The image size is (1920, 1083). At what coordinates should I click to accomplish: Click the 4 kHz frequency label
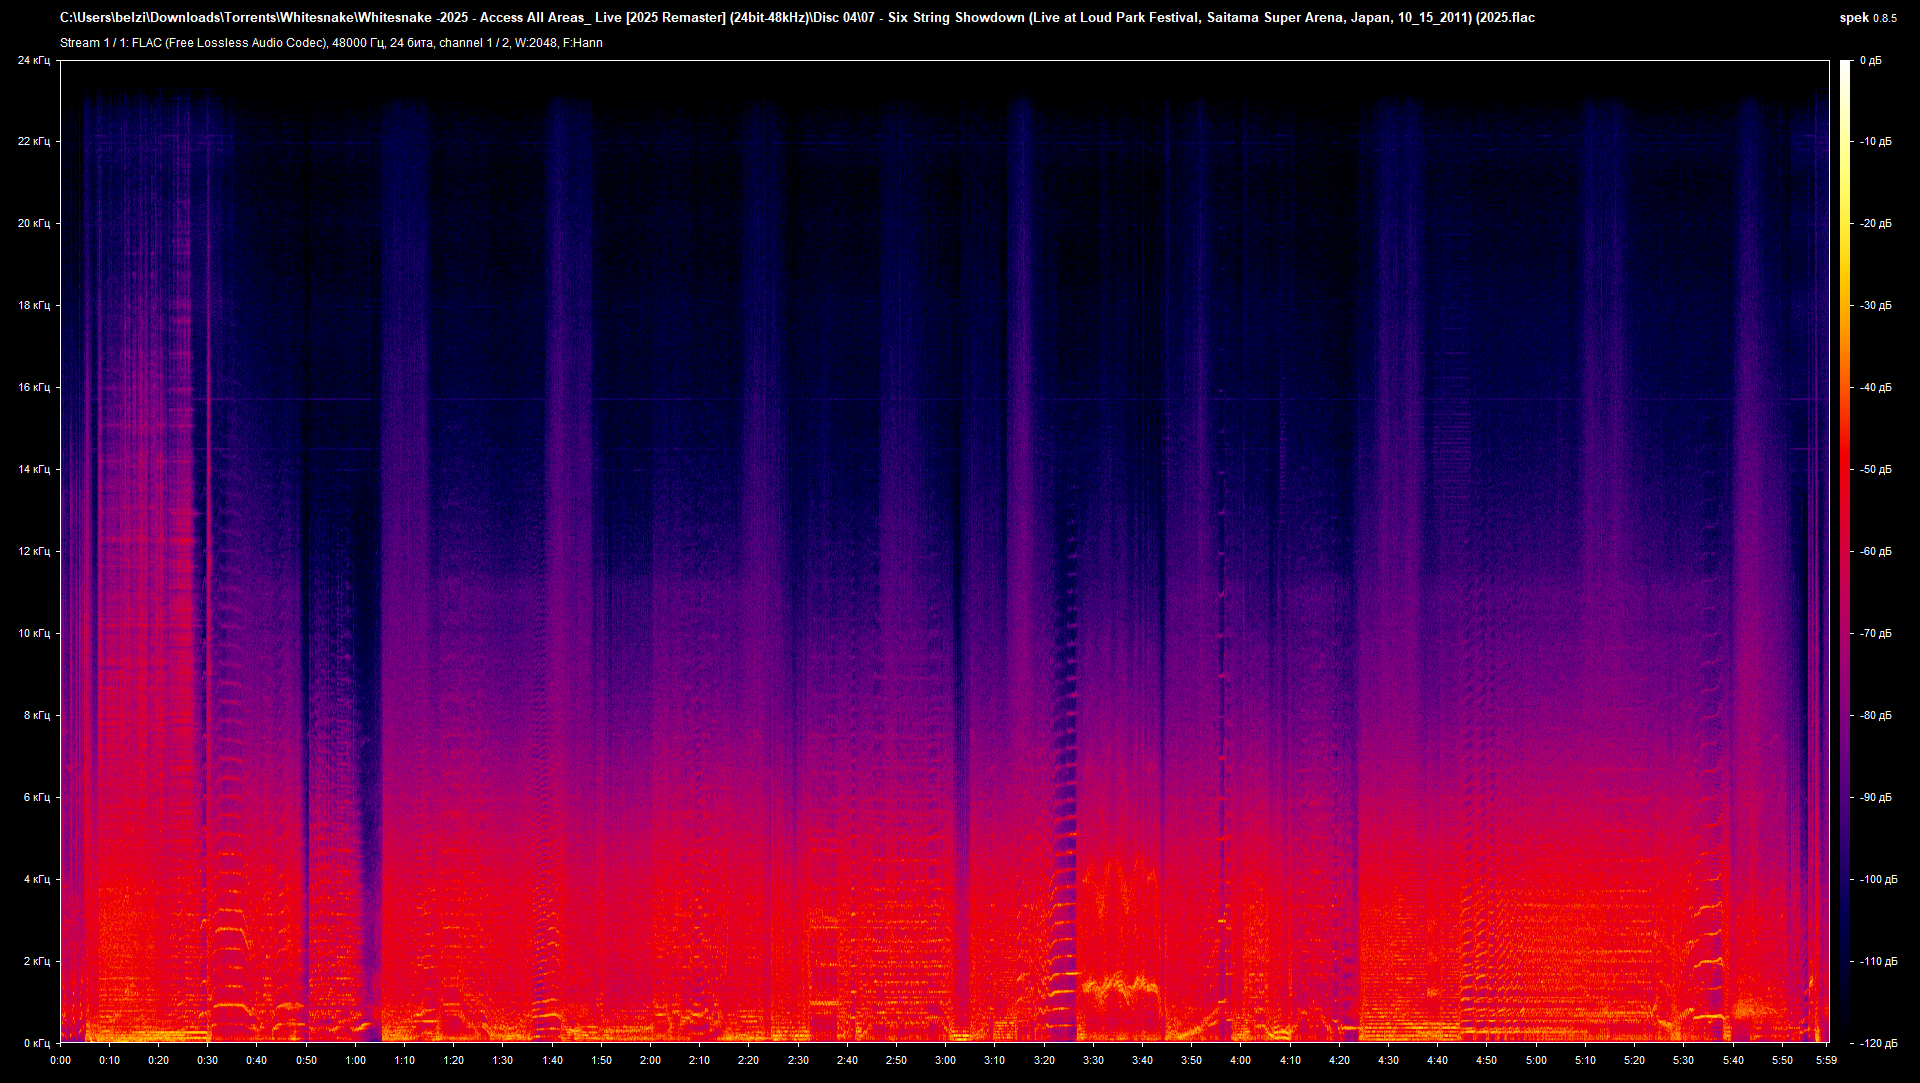click(x=35, y=879)
